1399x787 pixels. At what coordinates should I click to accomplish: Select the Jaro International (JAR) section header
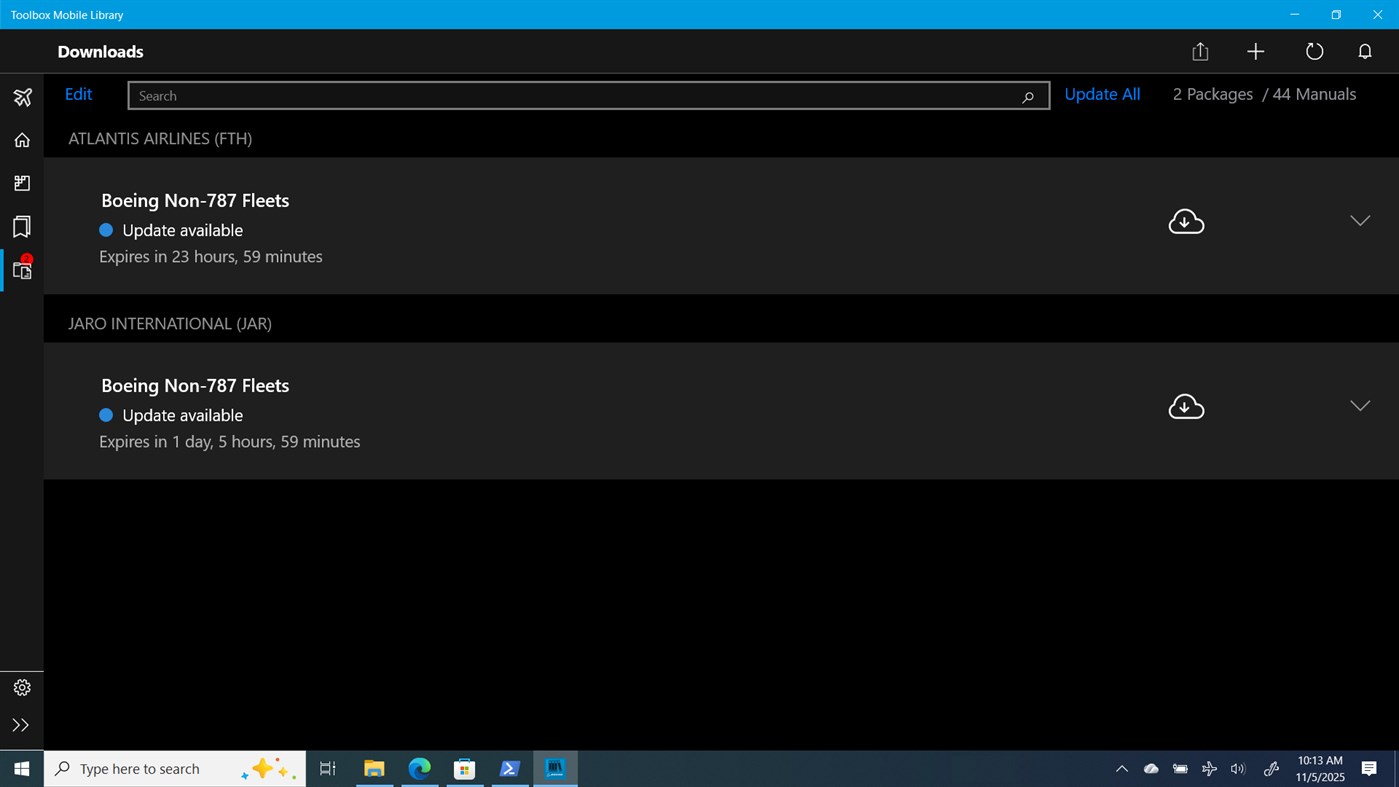(169, 323)
